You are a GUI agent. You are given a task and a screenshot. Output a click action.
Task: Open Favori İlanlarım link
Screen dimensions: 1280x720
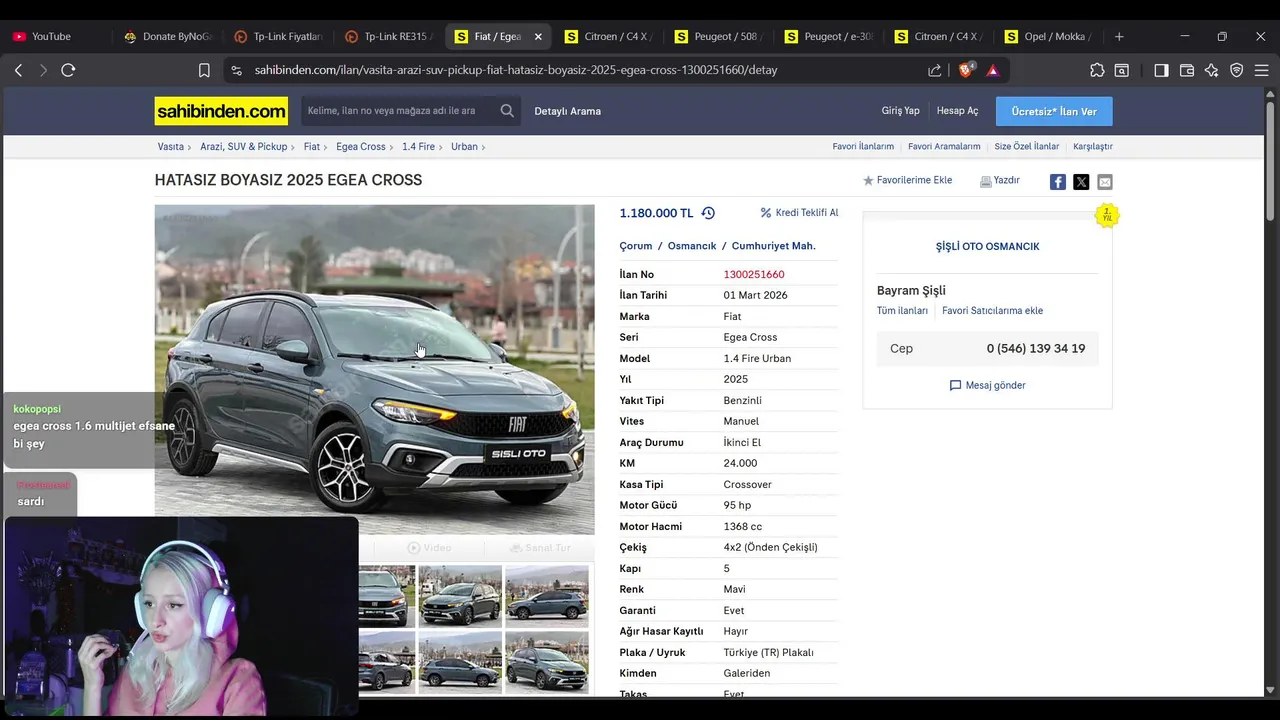coord(863,146)
